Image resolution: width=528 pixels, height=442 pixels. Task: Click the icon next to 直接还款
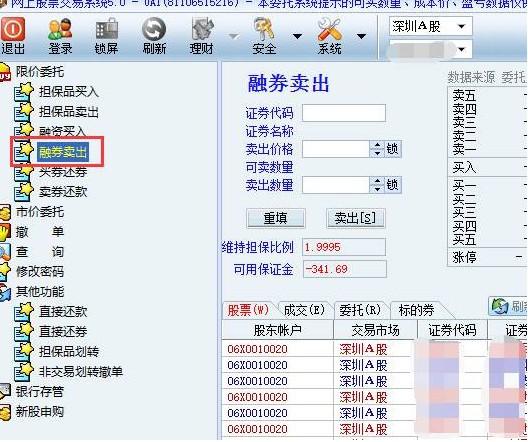24,312
